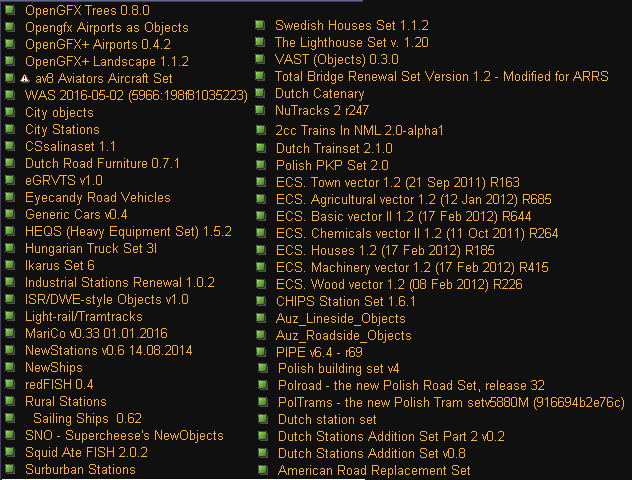Select av8 Aviators Aircraft Set entry
This screenshot has width=632, height=480.
[x=104, y=78]
